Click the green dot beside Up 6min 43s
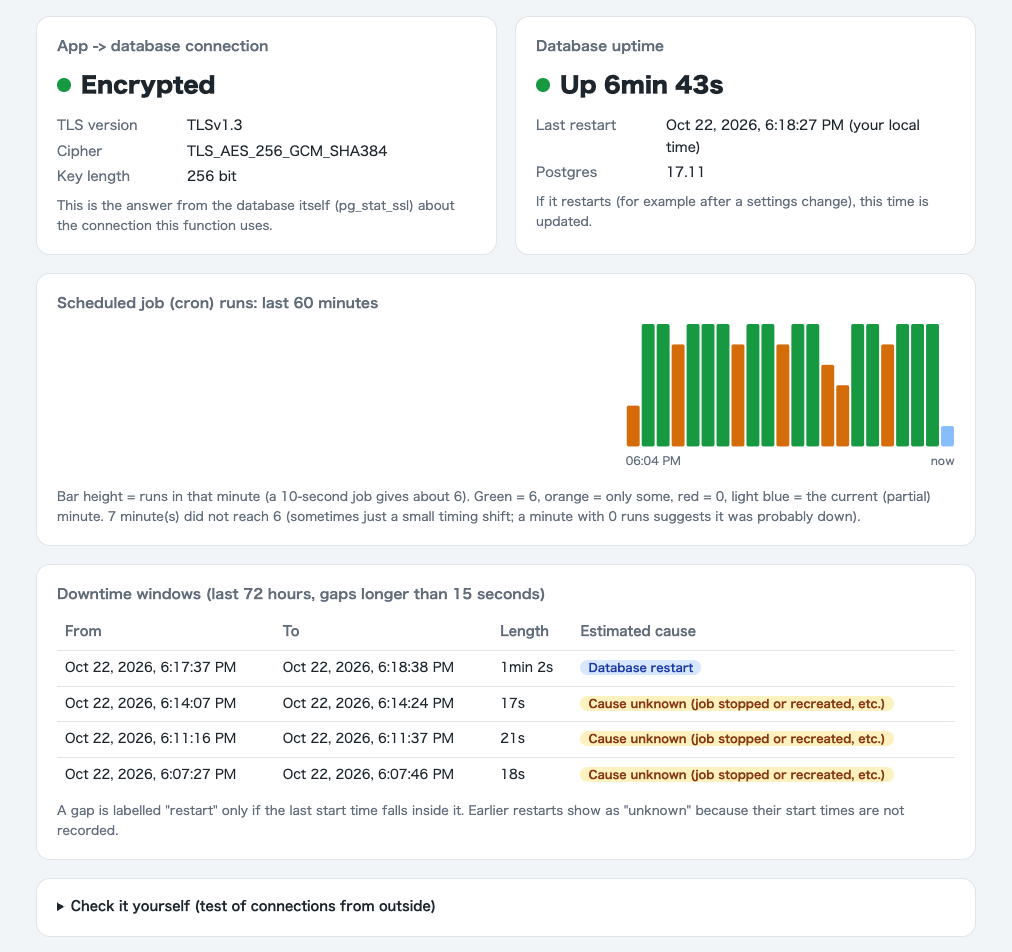The height and width of the screenshot is (952, 1012). click(543, 85)
